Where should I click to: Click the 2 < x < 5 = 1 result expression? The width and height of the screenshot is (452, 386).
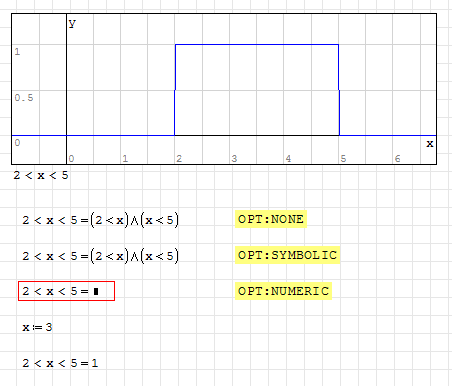click(x=60, y=363)
